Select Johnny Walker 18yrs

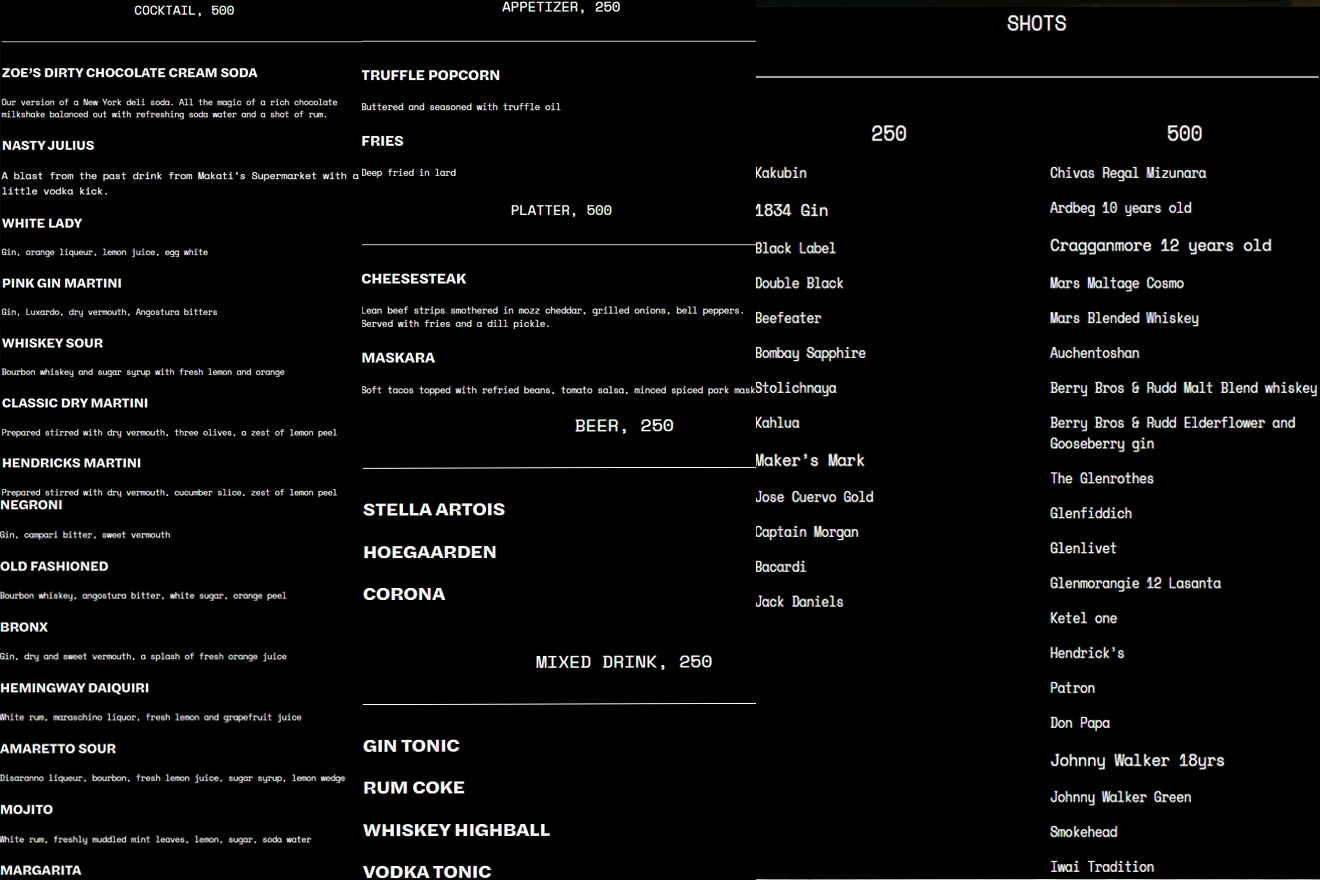[1137, 761]
